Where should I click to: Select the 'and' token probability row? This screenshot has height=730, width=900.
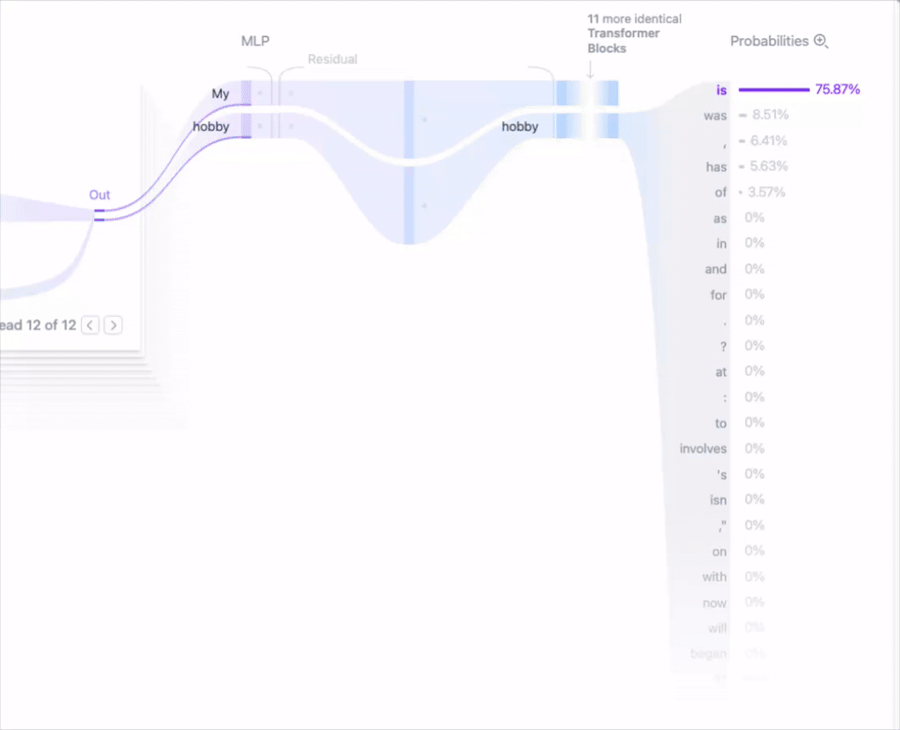click(x=735, y=269)
